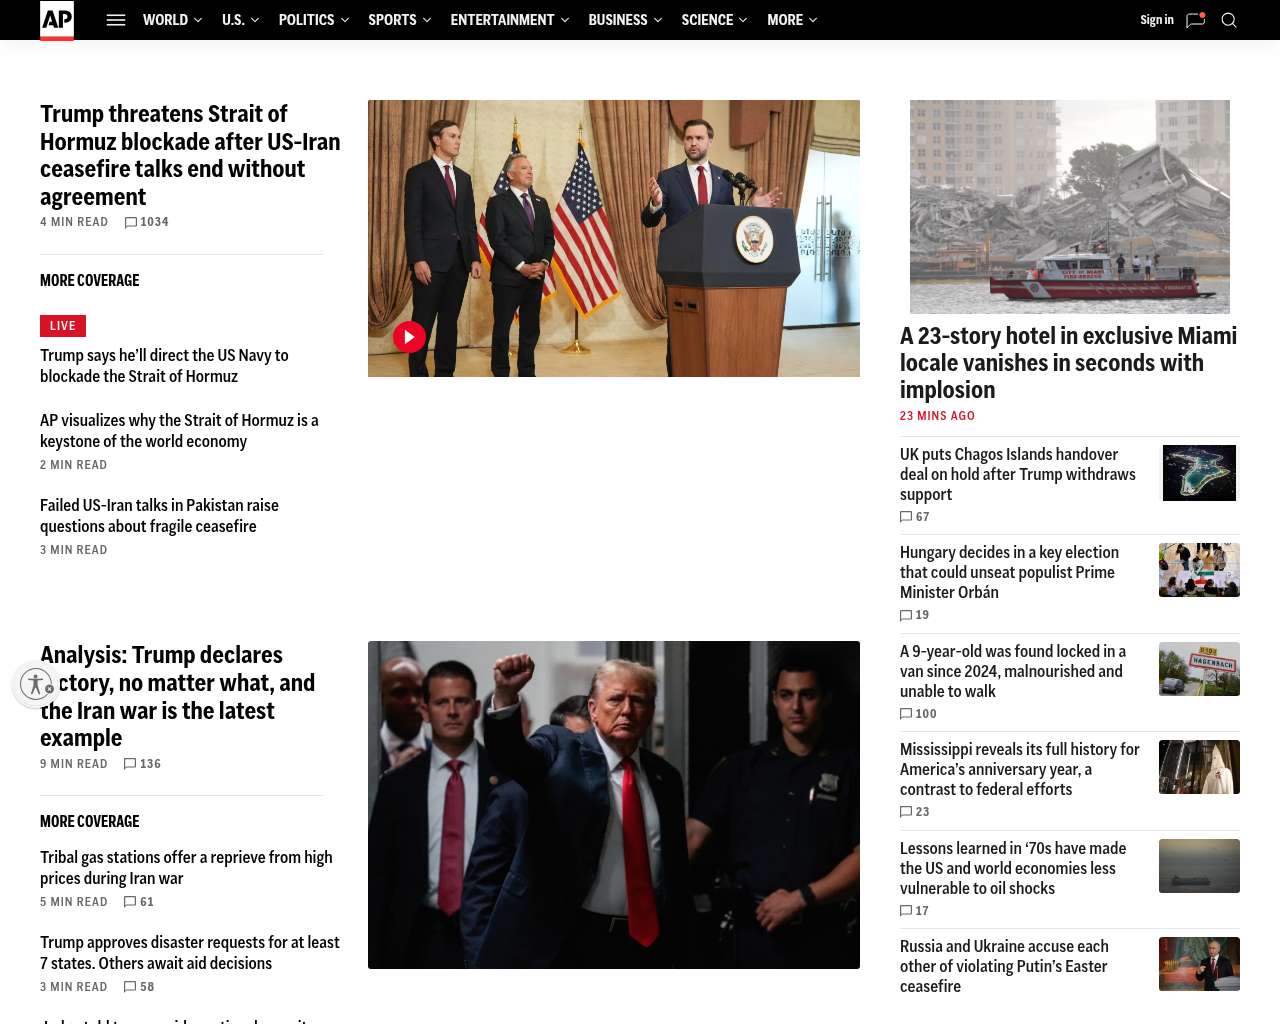Image resolution: width=1280 pixels, height=1024 pixels.
Task: Open comments icon for oil shocks story
Action: tap(906, 911)
